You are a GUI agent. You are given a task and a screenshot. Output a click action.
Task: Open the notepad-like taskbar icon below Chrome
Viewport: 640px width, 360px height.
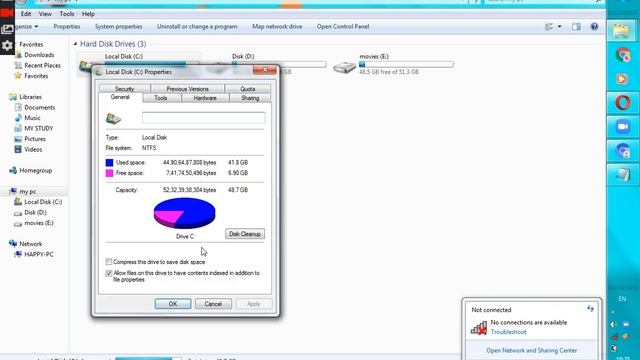point(622,175)
